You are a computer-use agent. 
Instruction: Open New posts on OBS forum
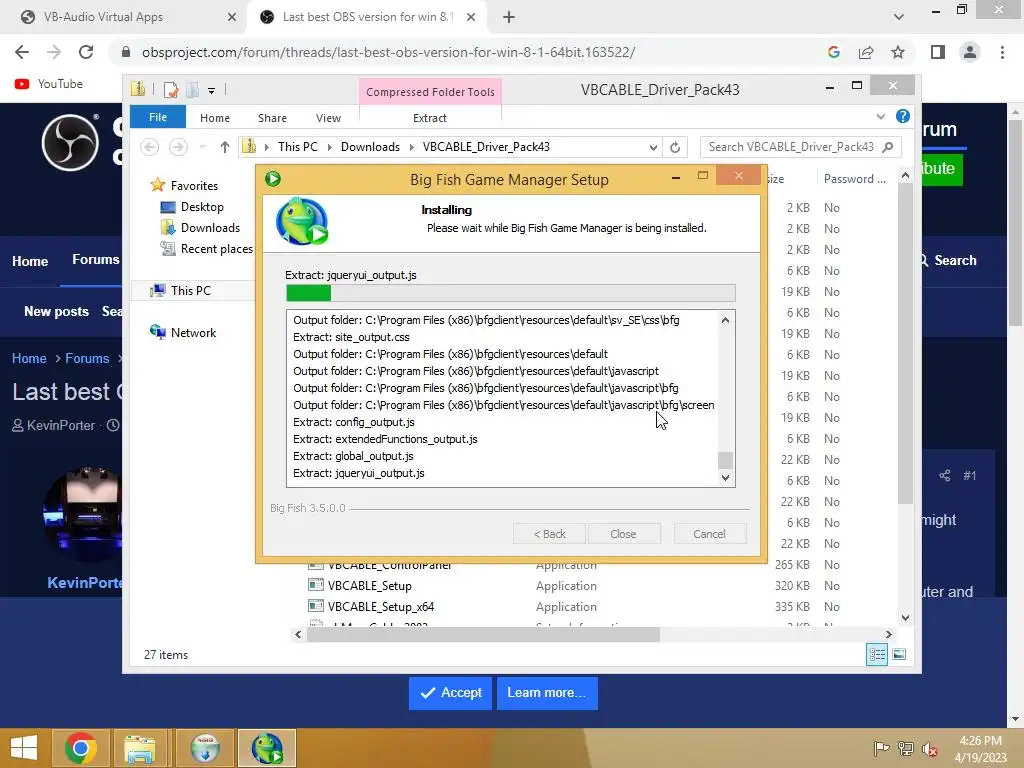point(56,312)
